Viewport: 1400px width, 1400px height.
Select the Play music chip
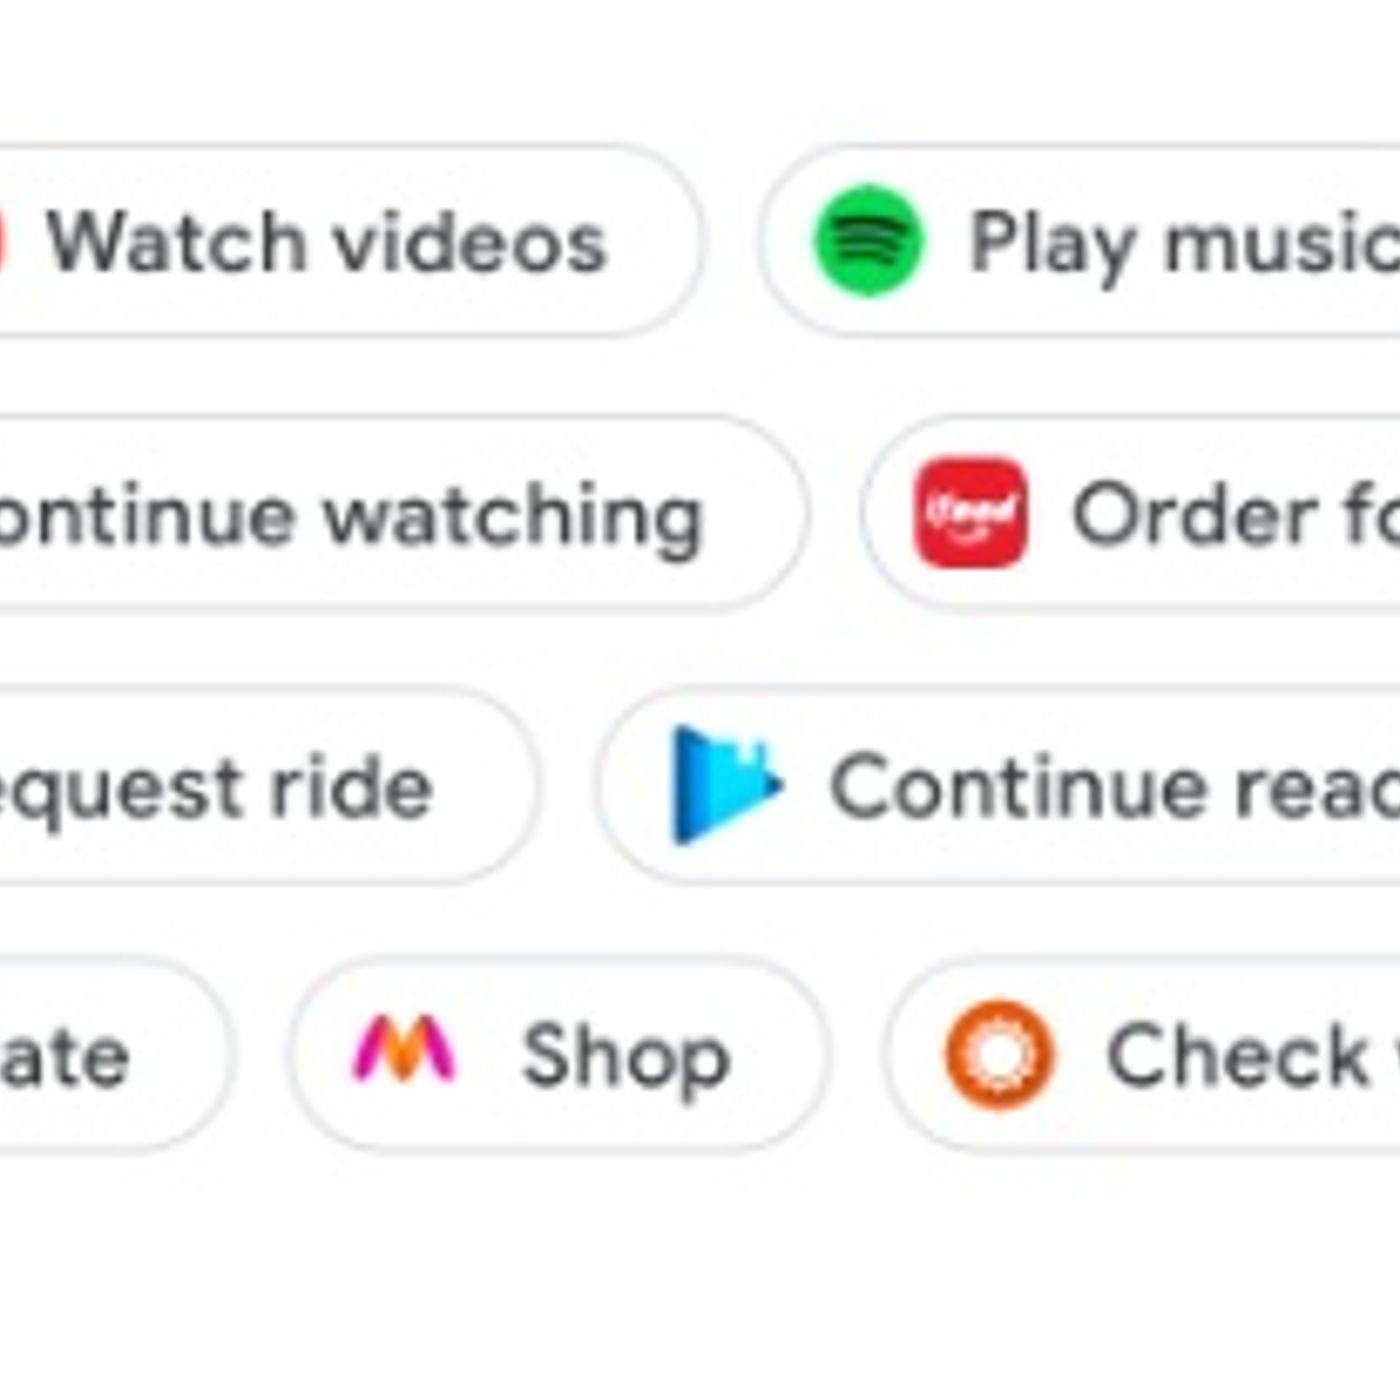pos(1080,241)
